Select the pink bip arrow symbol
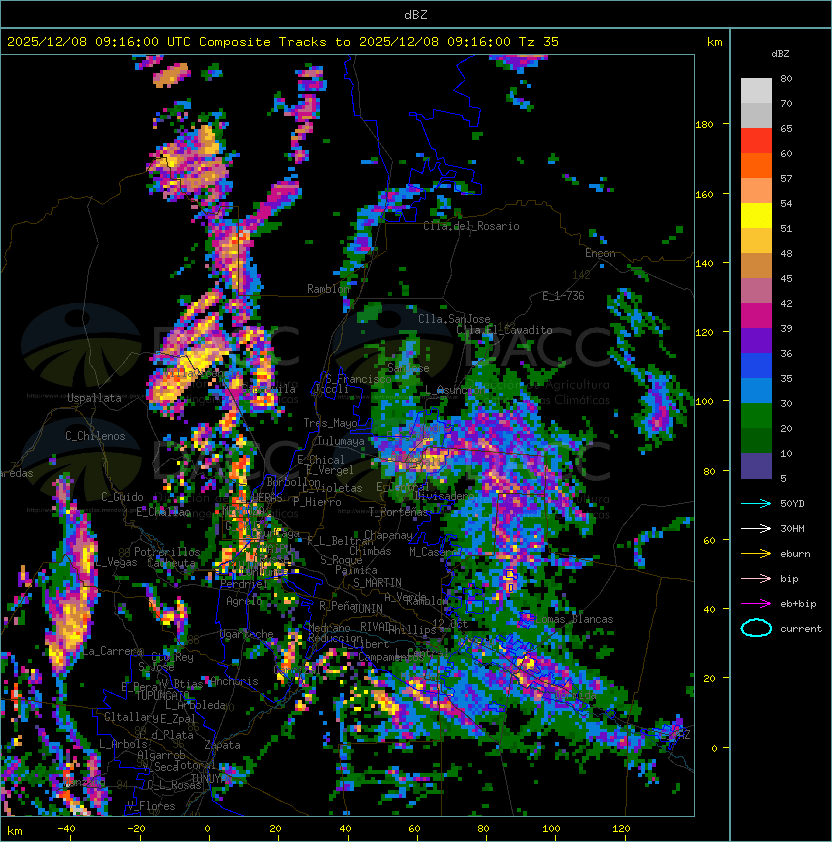Image resolution: width=832 pixels, height=842 pixels. [756, 578]
